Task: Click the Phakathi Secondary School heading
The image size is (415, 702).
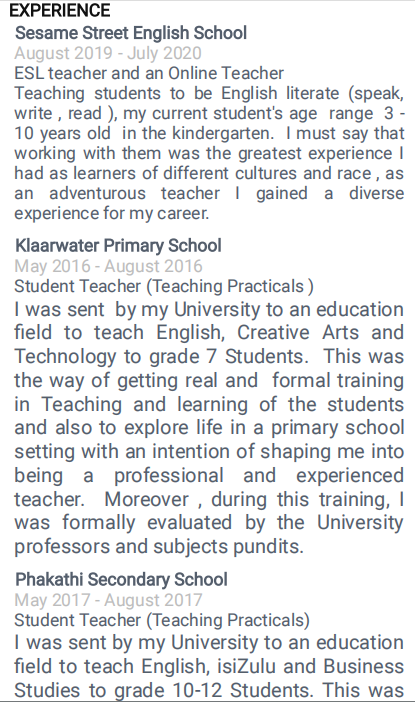Action: point(121,579)
